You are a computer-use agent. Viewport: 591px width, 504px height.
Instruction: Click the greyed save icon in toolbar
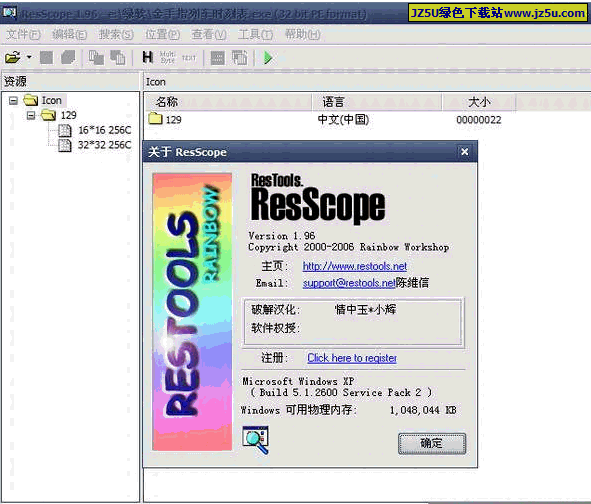click(x=46, y=58)
